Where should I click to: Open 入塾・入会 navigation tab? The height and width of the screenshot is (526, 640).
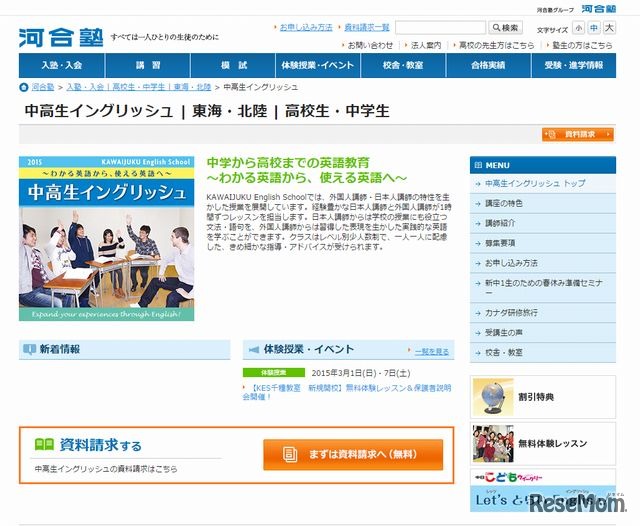tap(62, 65)
